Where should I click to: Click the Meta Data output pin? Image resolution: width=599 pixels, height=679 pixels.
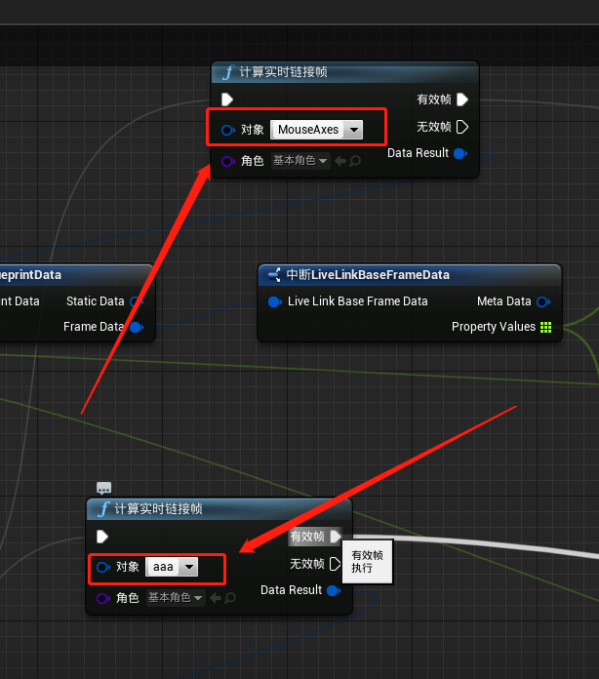tap(543, 301)
